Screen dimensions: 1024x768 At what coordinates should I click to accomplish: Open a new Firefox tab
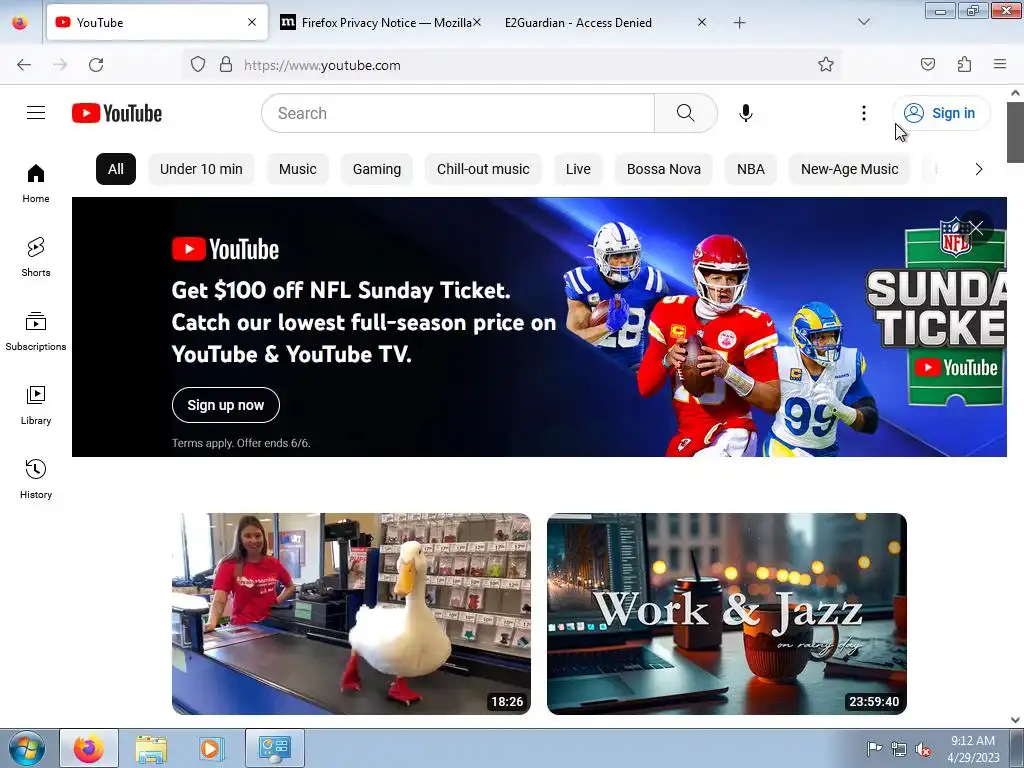pos(739,23)
